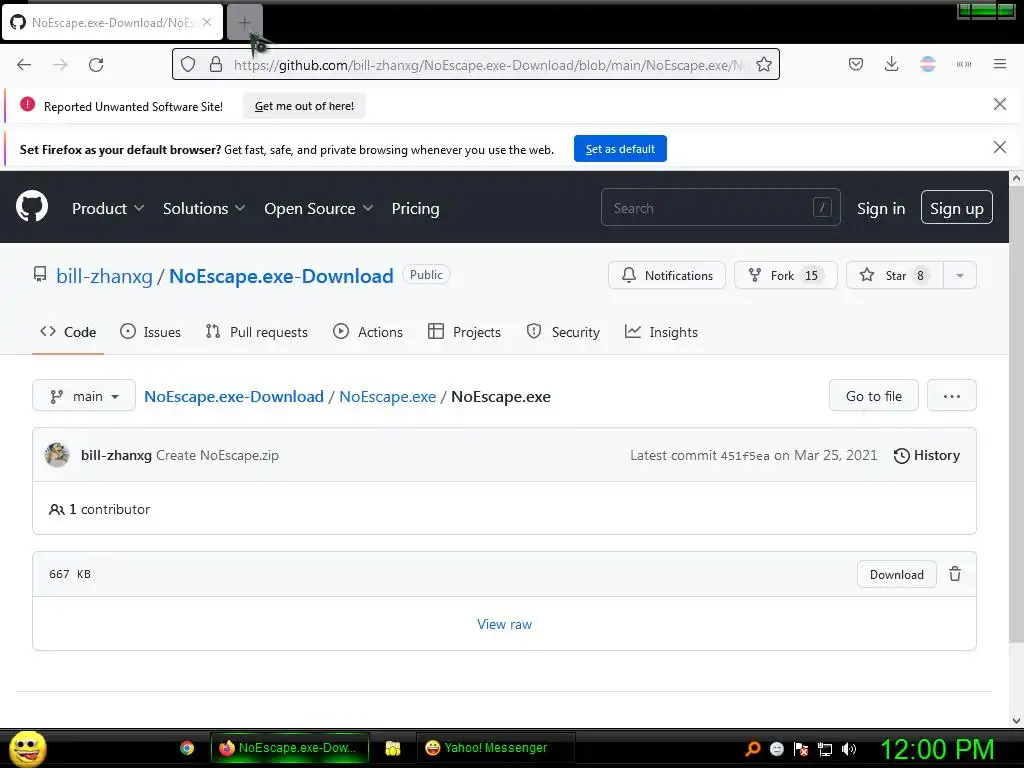The height and width of the screenshot is (768, 1024).
Task: Go forward to the next page
Action: tap(60, 64)
